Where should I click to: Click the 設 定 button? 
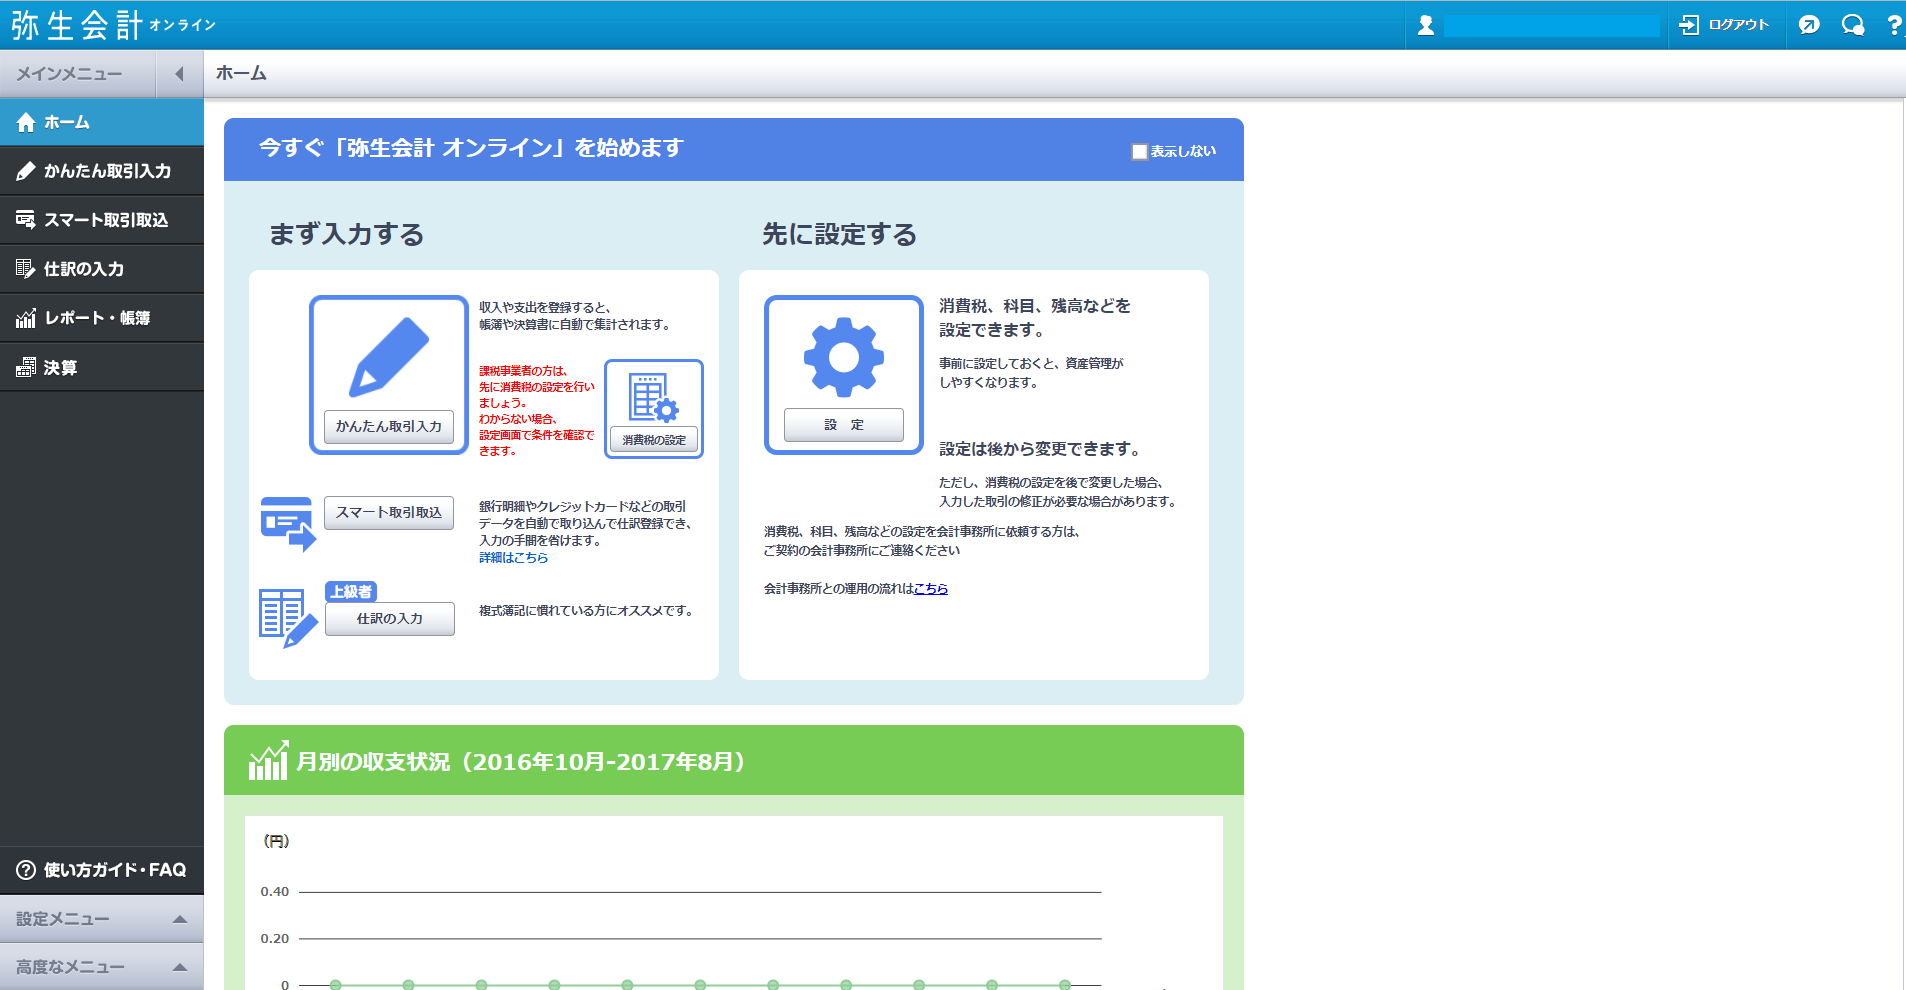coord(844,425)
